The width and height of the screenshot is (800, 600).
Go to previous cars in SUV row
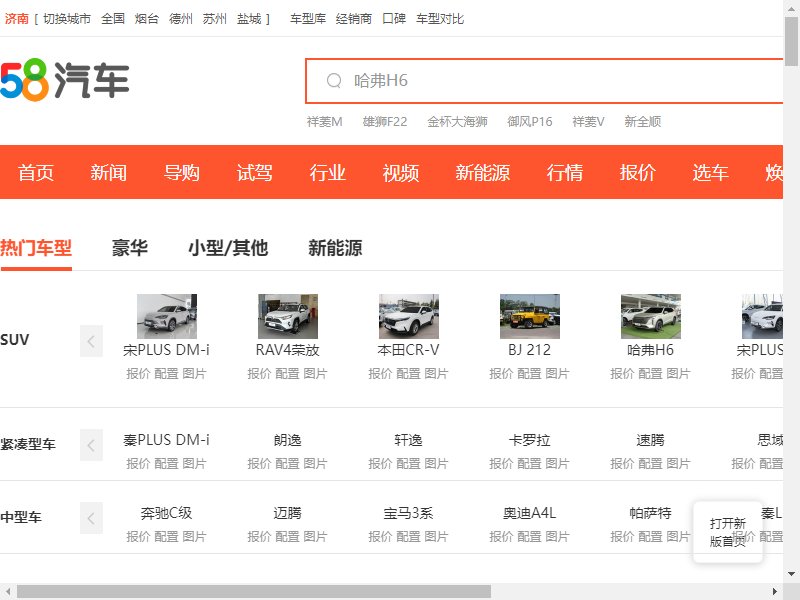coord(91,341)
